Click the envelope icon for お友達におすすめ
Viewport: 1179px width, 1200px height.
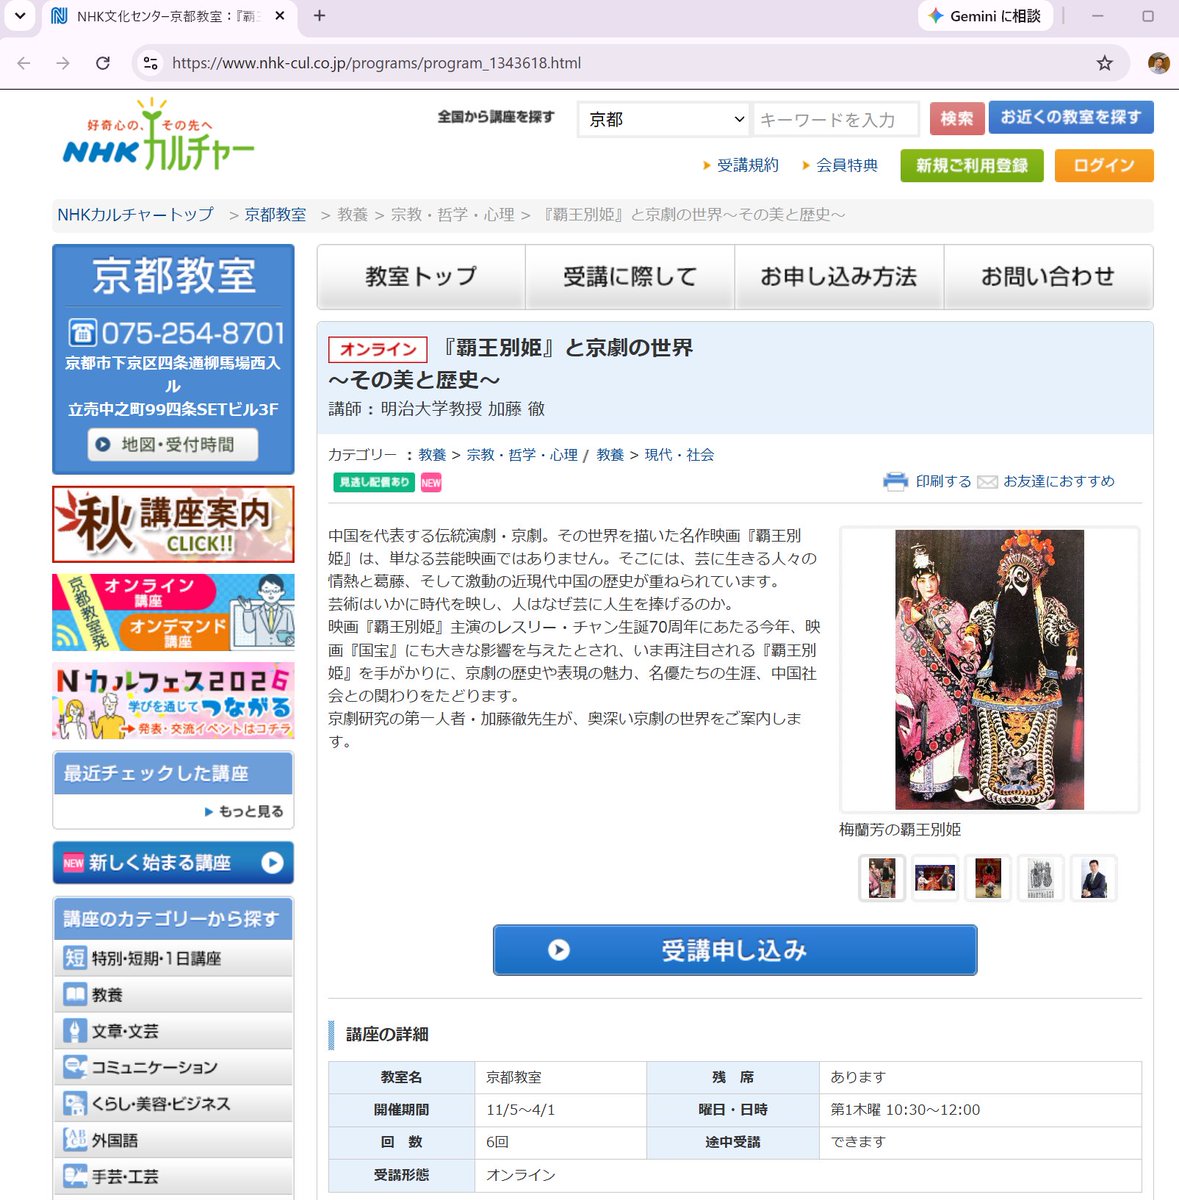987,482
